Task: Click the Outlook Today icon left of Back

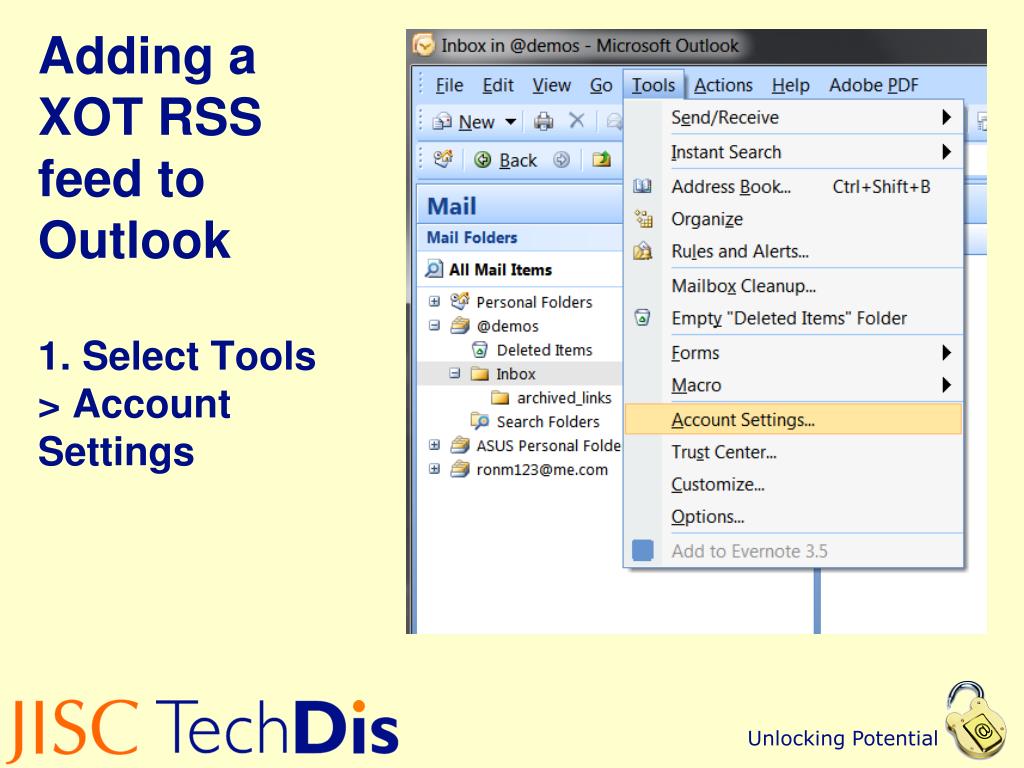Action: click(443, 159)
